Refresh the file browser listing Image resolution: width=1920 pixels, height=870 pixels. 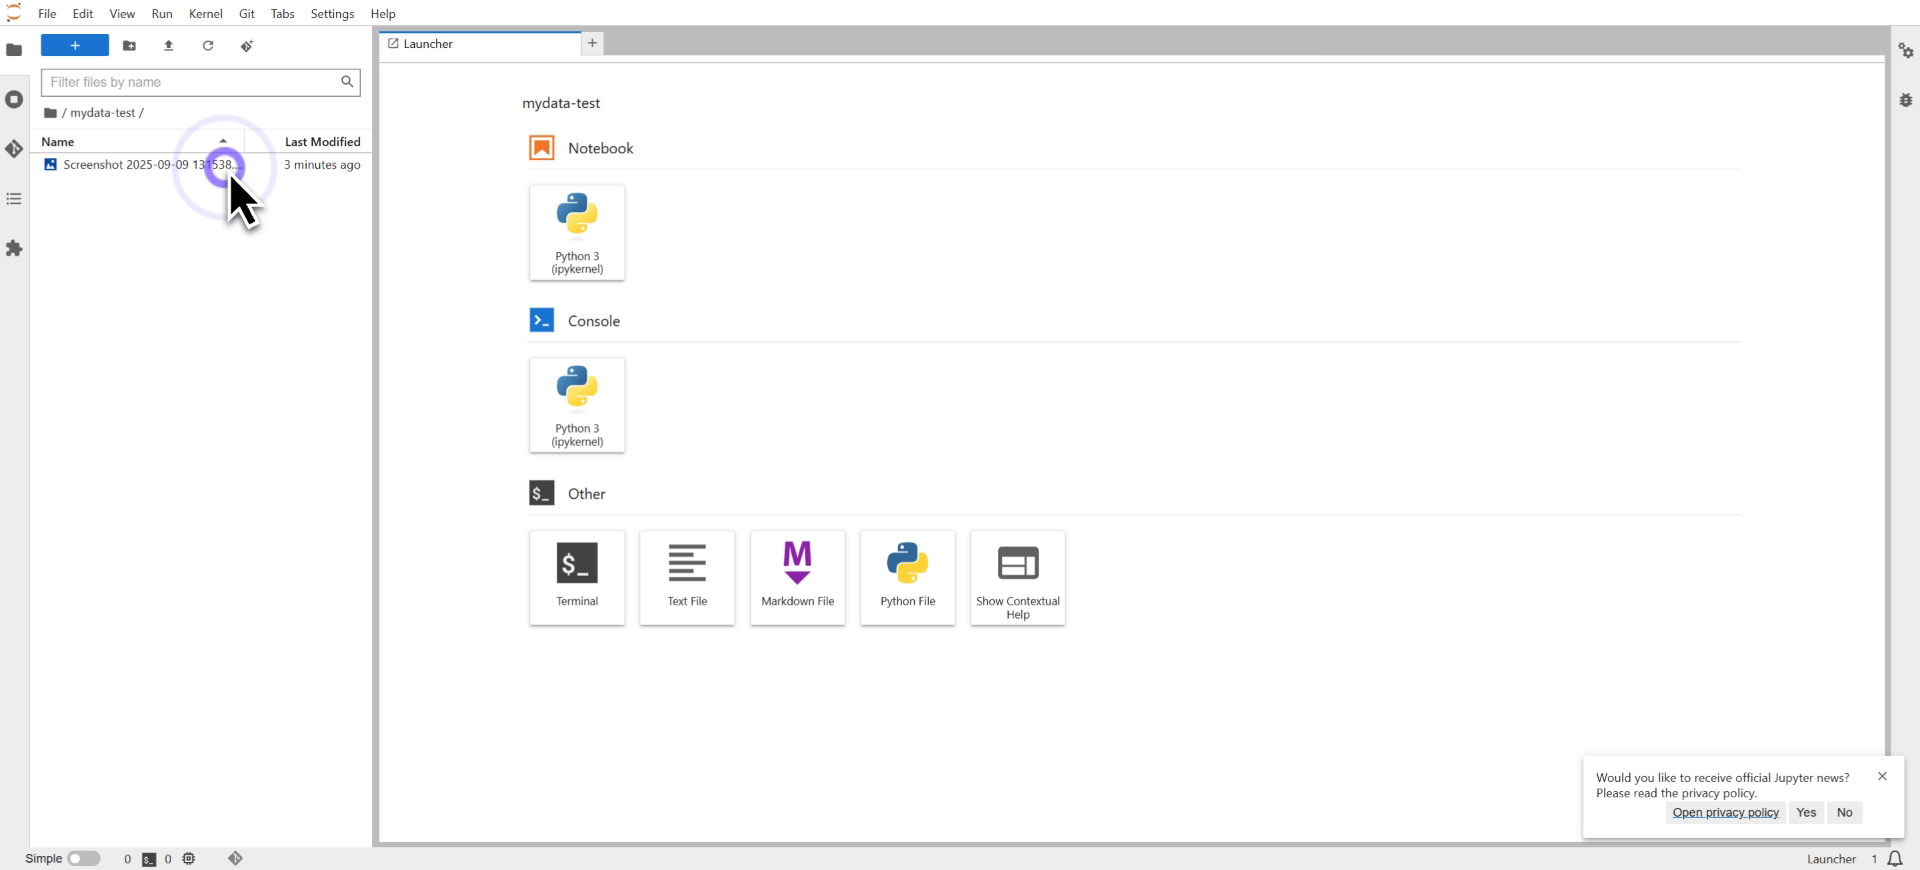pyautogui.click(x=208, y=46)
